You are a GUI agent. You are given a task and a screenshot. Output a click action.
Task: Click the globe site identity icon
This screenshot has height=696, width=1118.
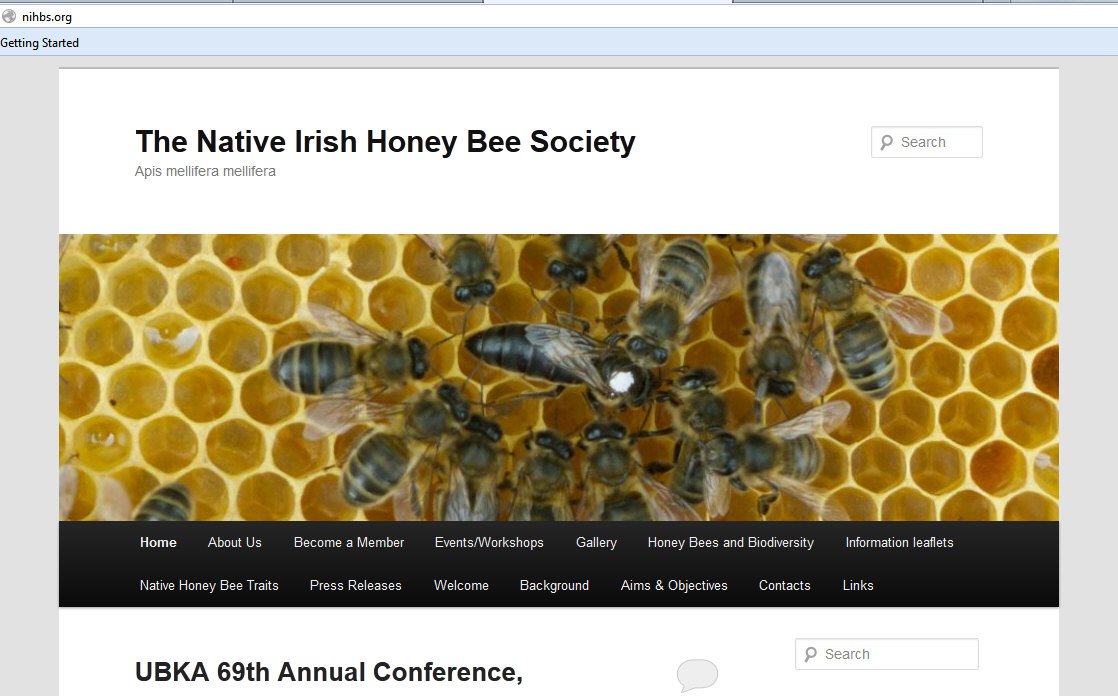9,16
